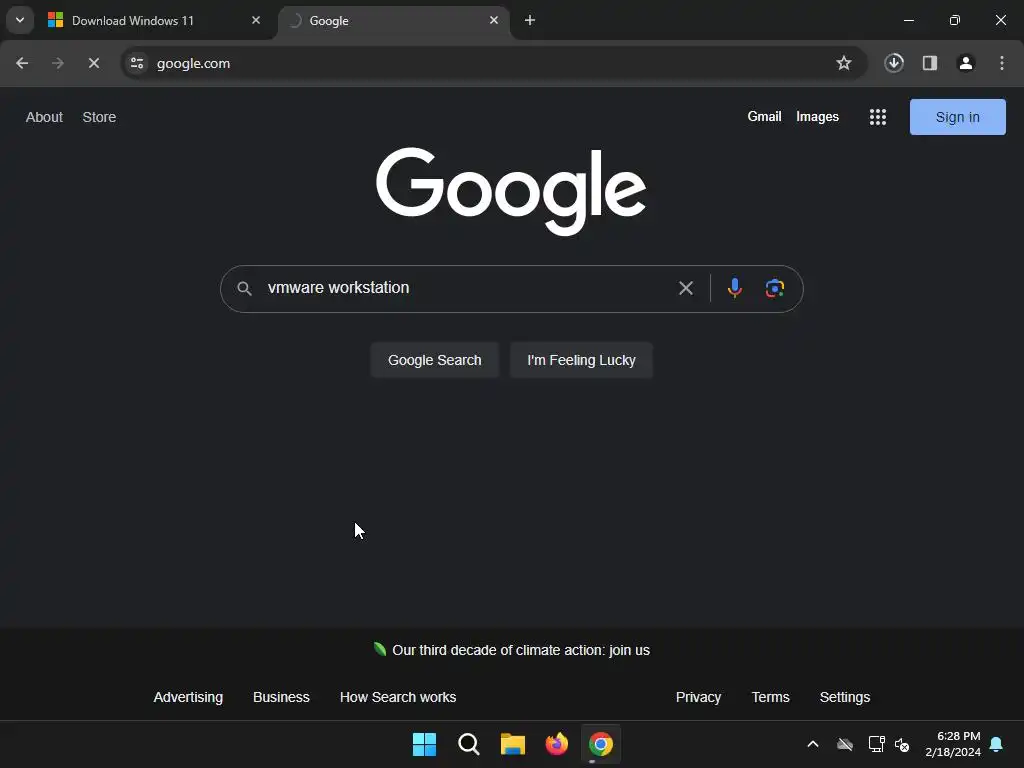Viewport: 1024px width, 768px height.
Task: Switch to Download Windows 11 tab
Action: point(155,20)
